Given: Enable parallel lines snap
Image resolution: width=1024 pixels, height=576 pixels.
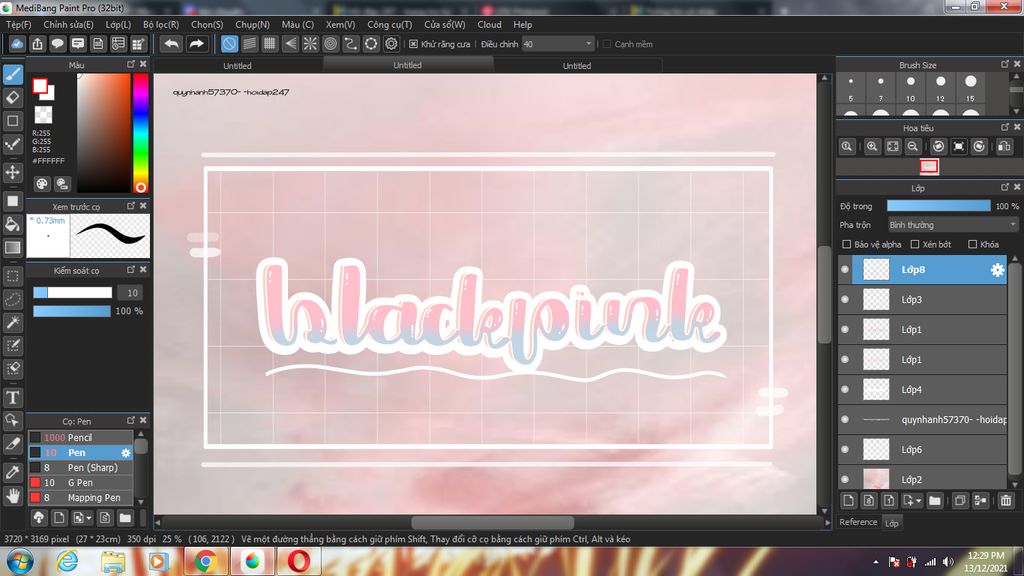Looking at the screenshot, I should pyautogui.click(x=249, y=44).
